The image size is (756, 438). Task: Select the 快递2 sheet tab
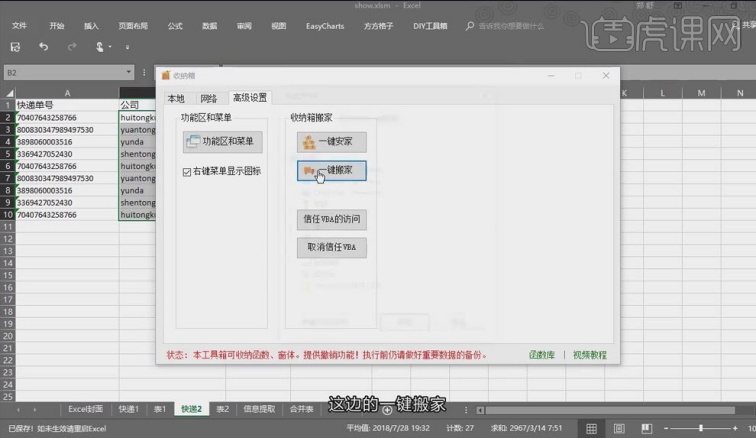pyautogui.click(x=191, y=409)
